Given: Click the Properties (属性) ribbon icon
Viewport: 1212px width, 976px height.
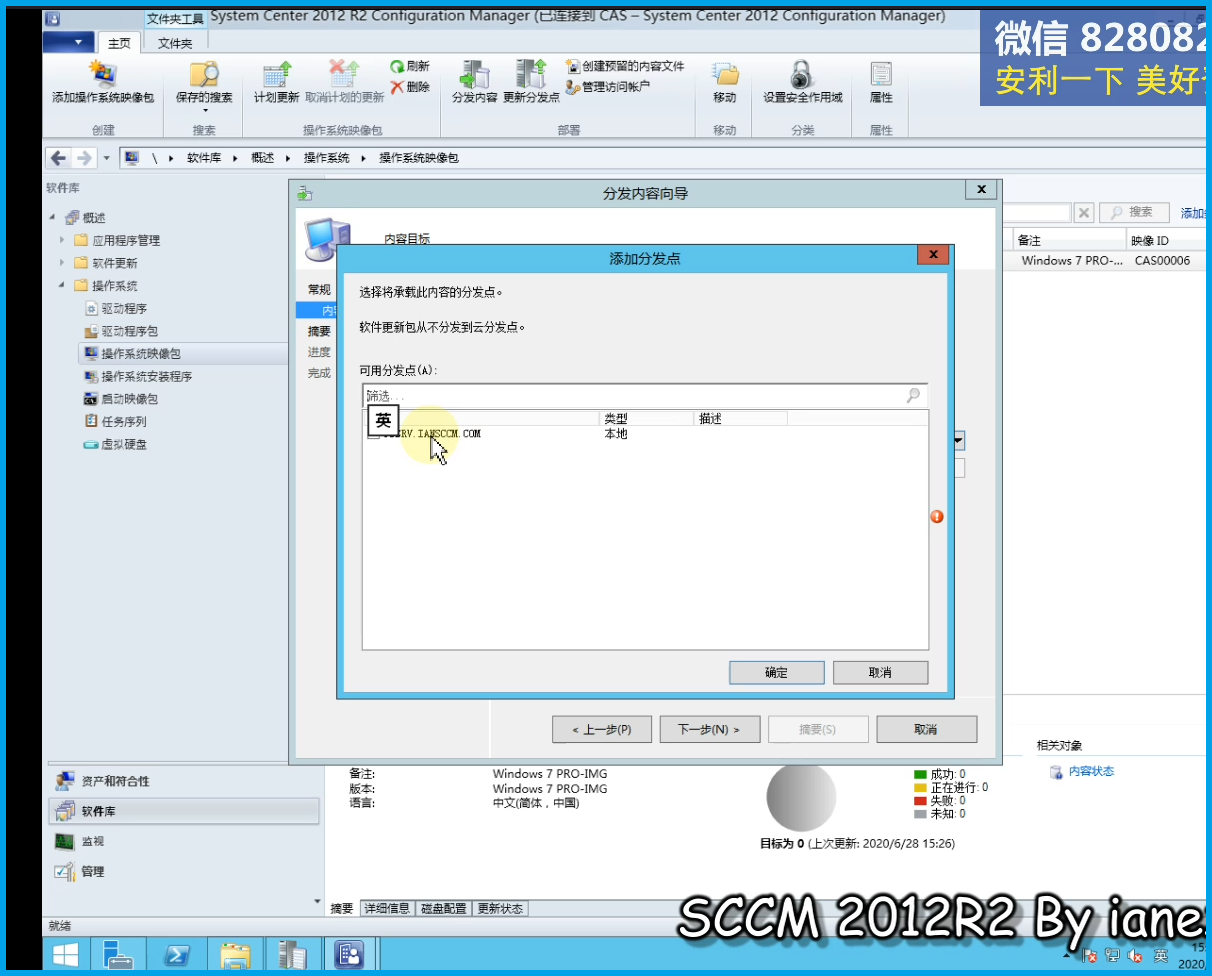Looking at the screenshot, I should point(881,82).
